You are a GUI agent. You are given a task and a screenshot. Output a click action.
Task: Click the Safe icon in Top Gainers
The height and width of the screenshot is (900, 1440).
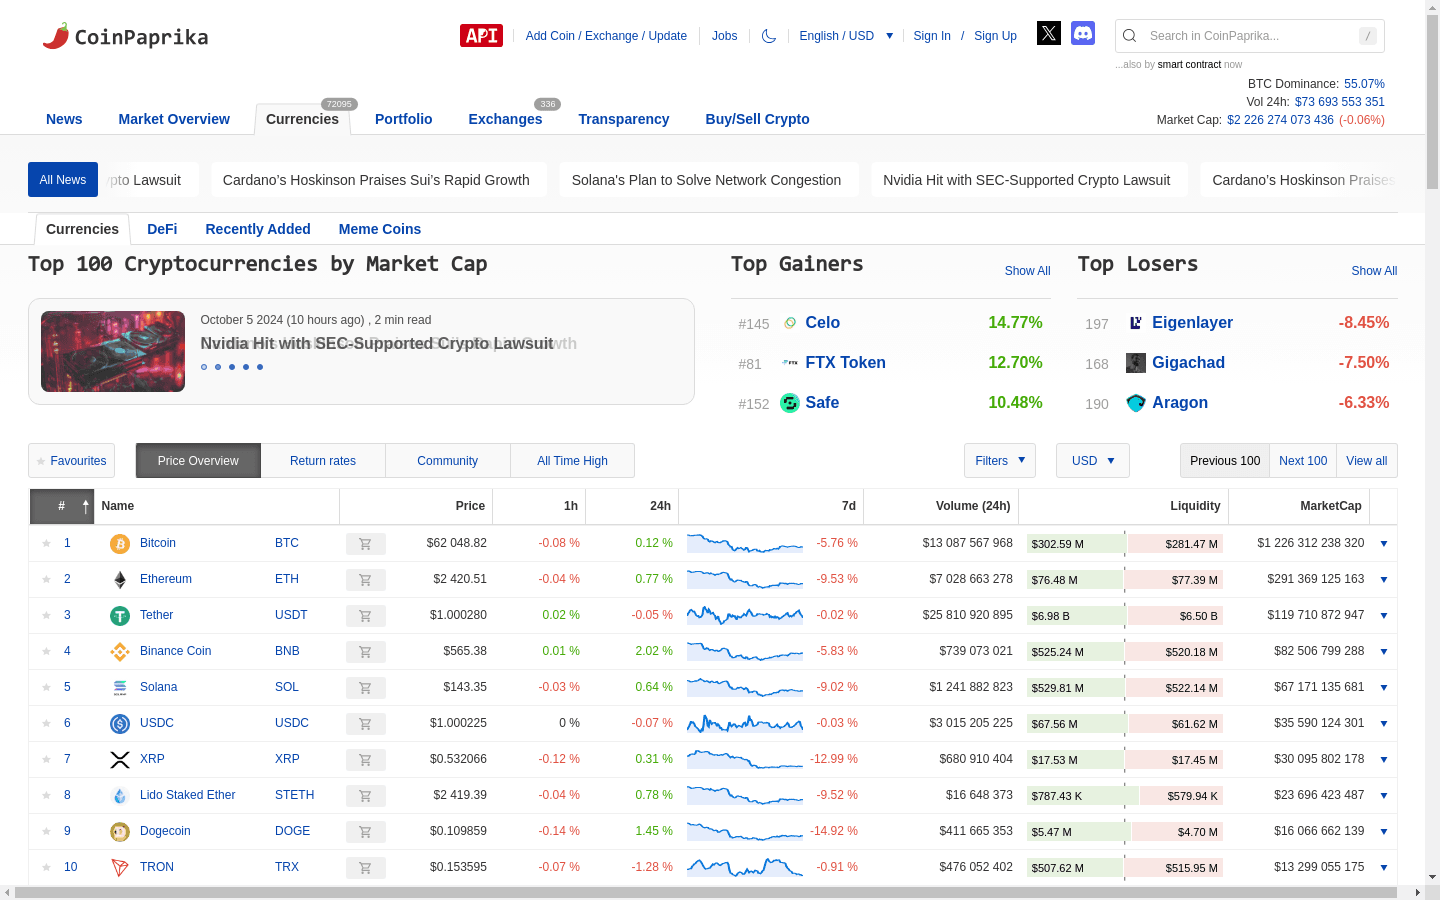pos(790,403)
